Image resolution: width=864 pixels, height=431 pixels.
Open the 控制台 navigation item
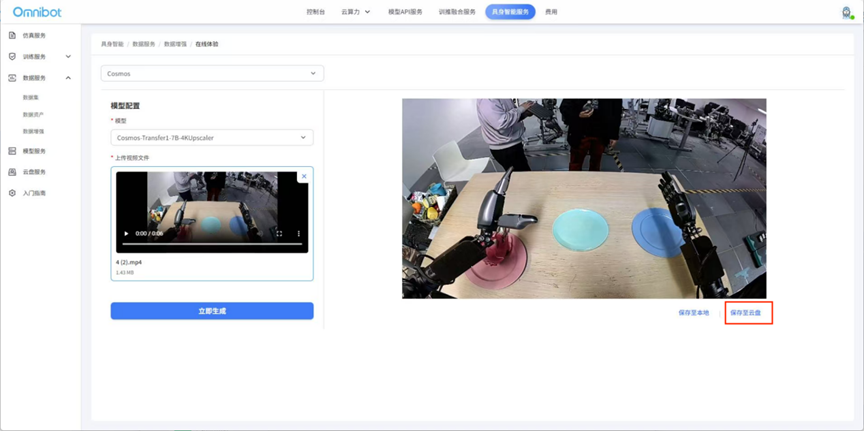click(316, 12)
